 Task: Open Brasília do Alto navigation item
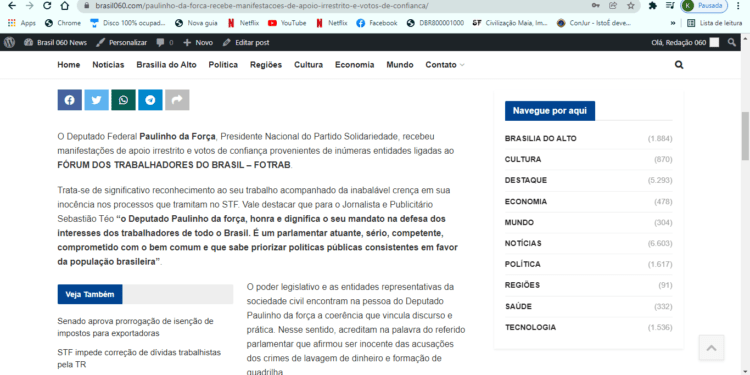click(x=166, y=65)
